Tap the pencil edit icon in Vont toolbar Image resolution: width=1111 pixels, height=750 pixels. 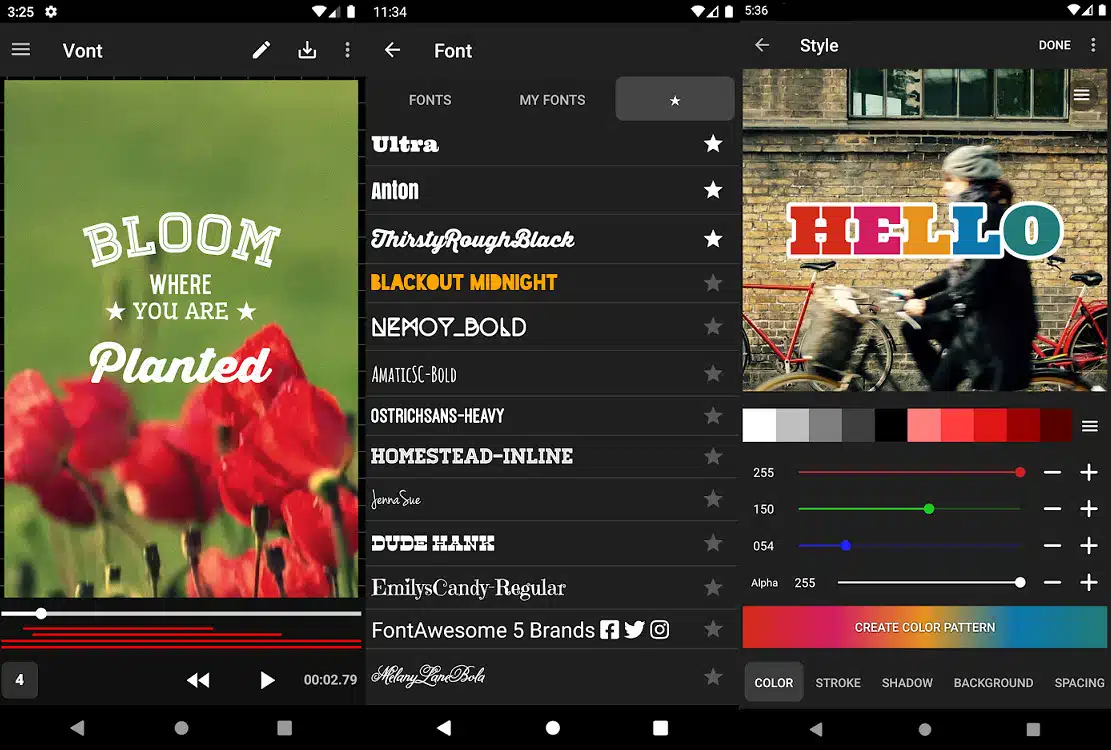pyautogui.click(x=261, y=50)
